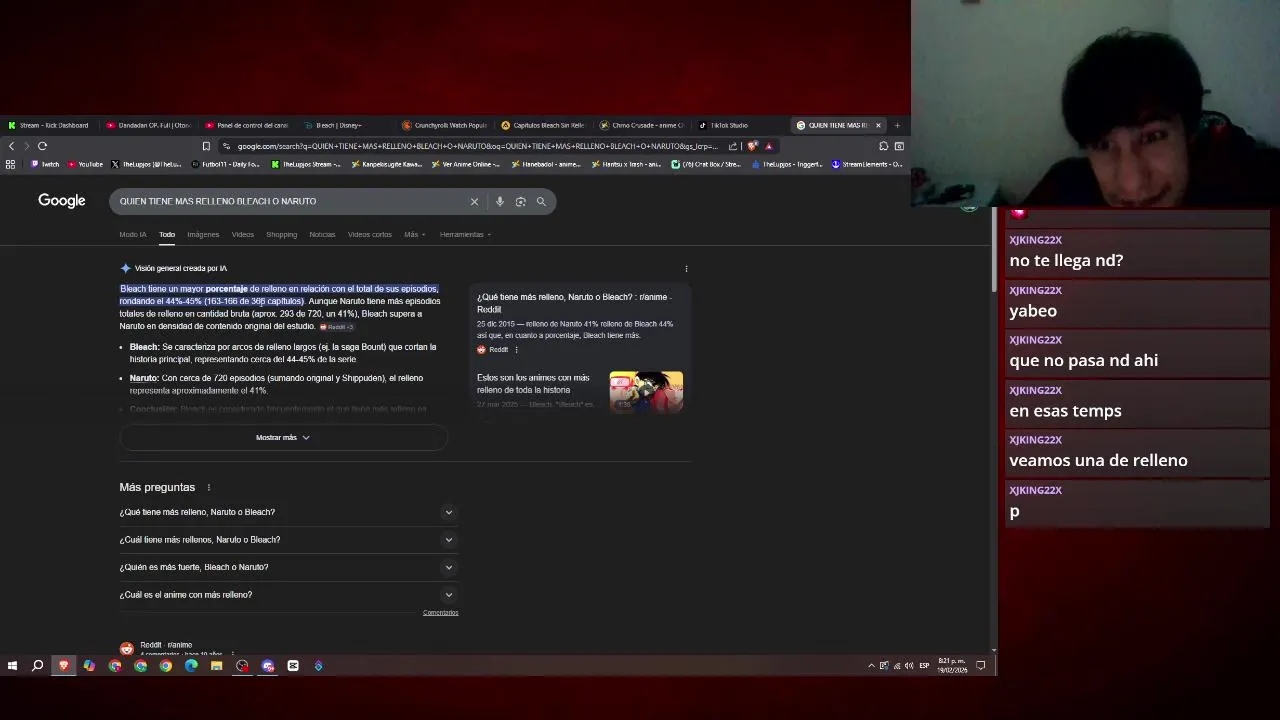Open the volume control in system tray
Image resolution: width=1280 pixels, height=720 pixels.
pos(908,665)
